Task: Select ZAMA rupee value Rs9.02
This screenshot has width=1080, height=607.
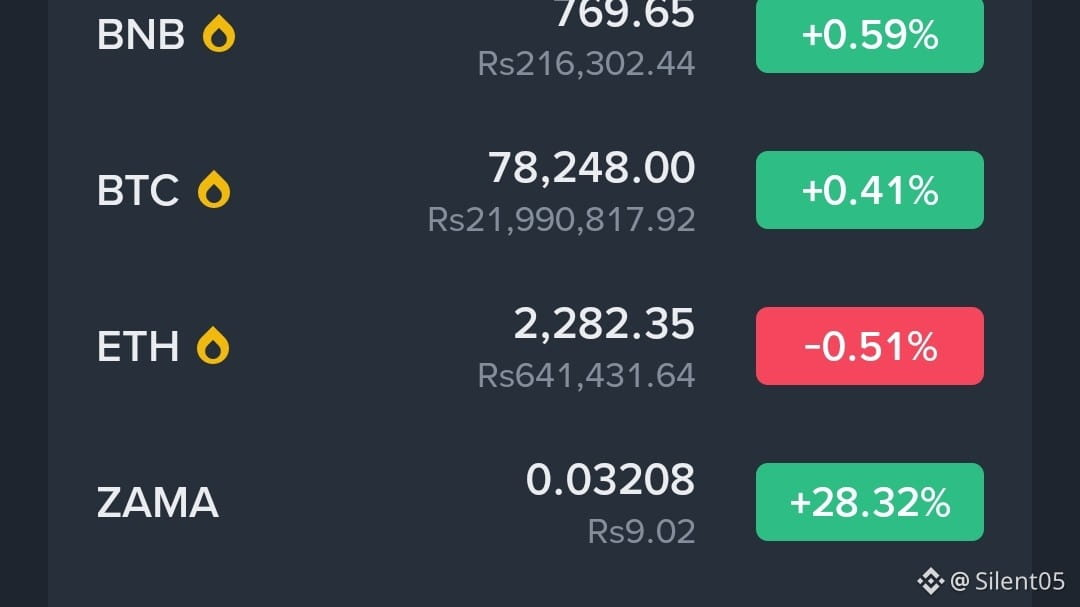Action: [x=641, y=531]
